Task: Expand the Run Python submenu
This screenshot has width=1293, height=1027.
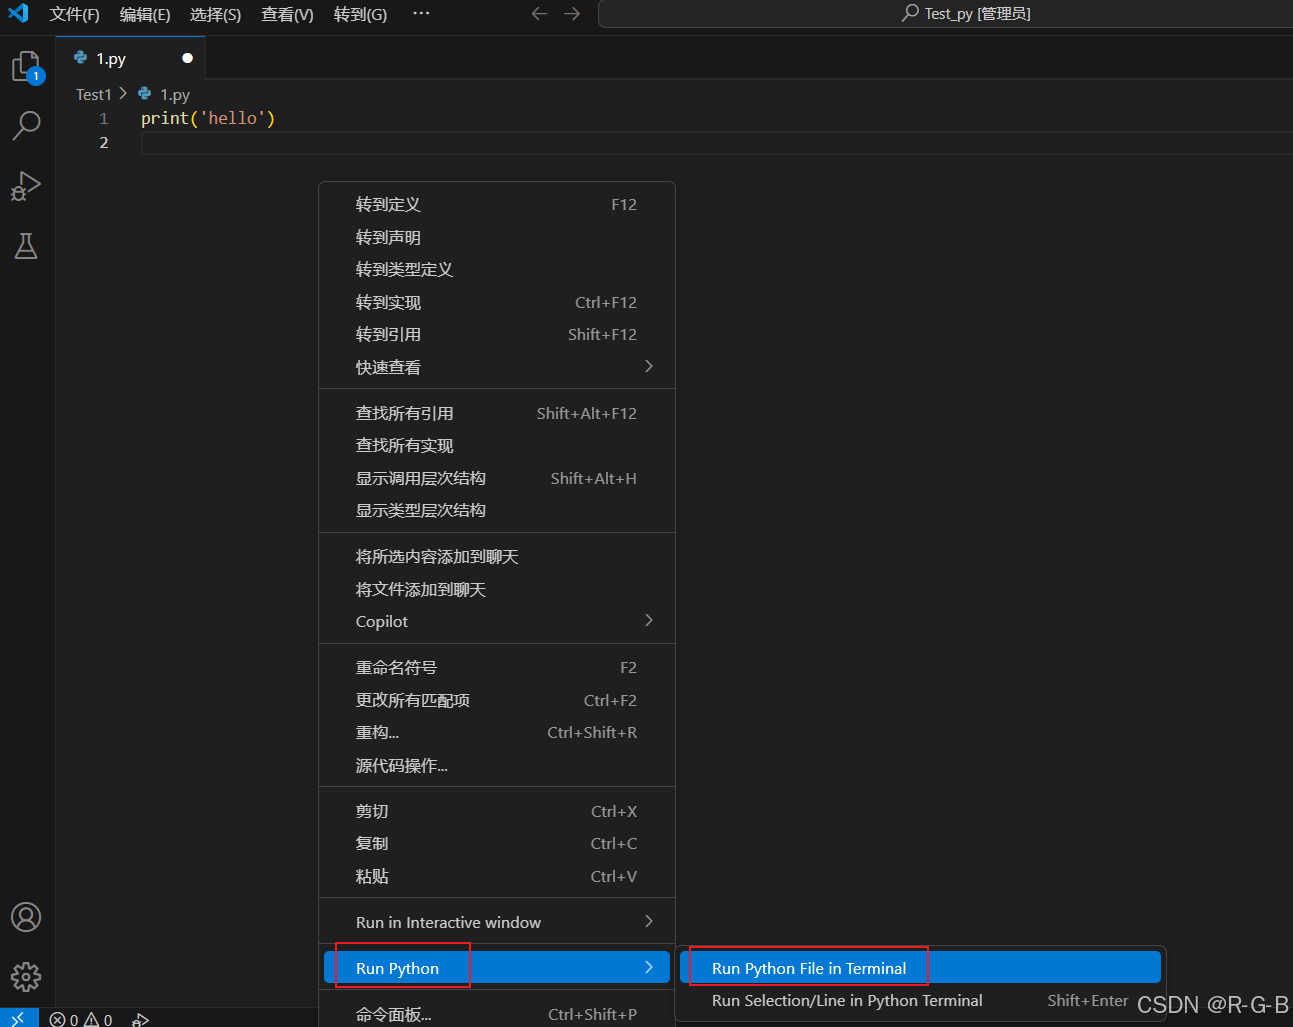Action: [497, 968]
